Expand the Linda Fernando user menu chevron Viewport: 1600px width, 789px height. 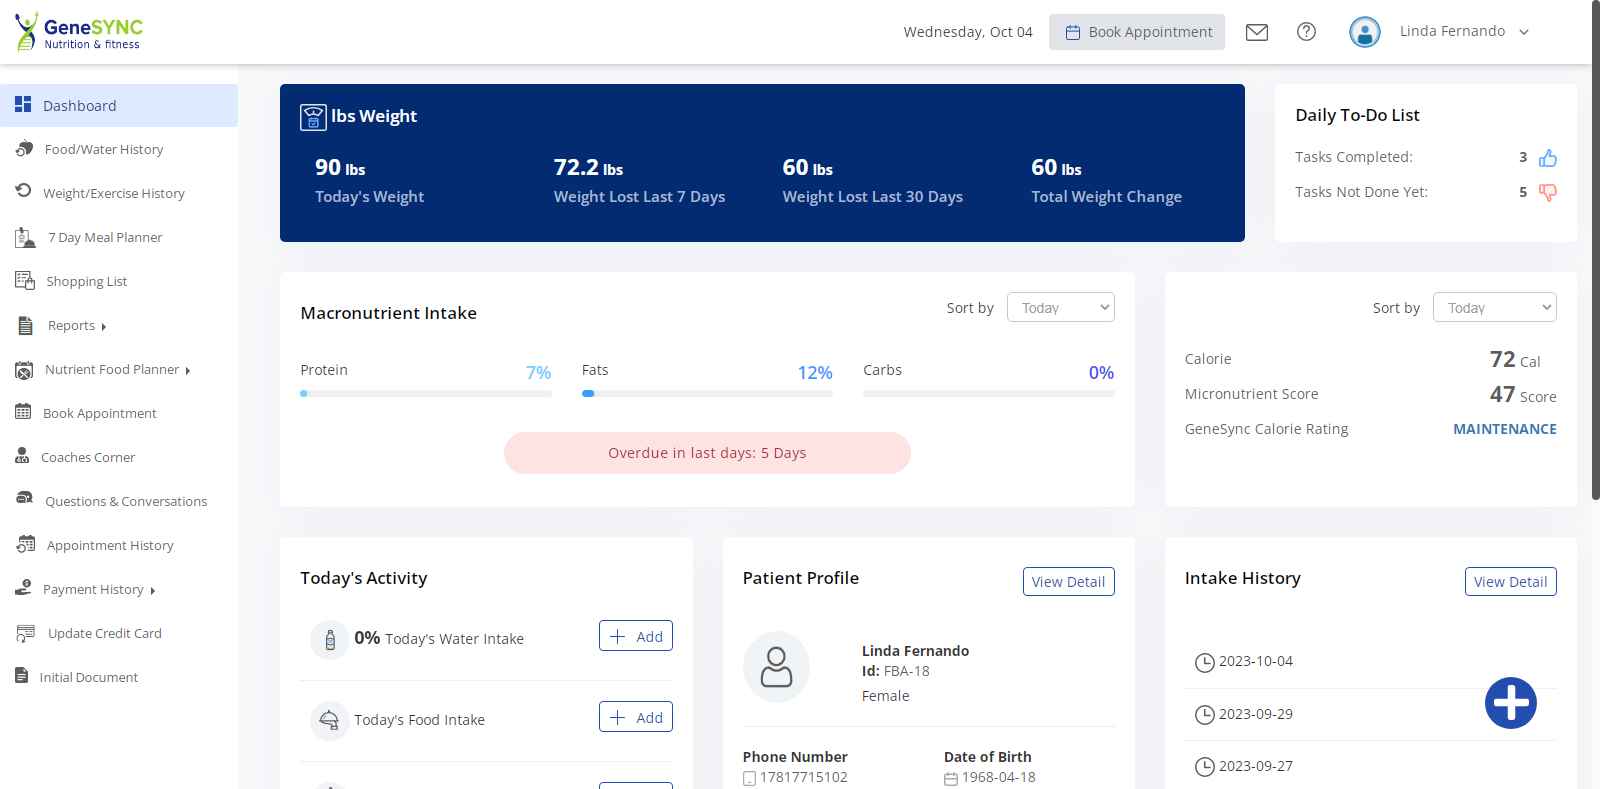(x=1524, y=32)
